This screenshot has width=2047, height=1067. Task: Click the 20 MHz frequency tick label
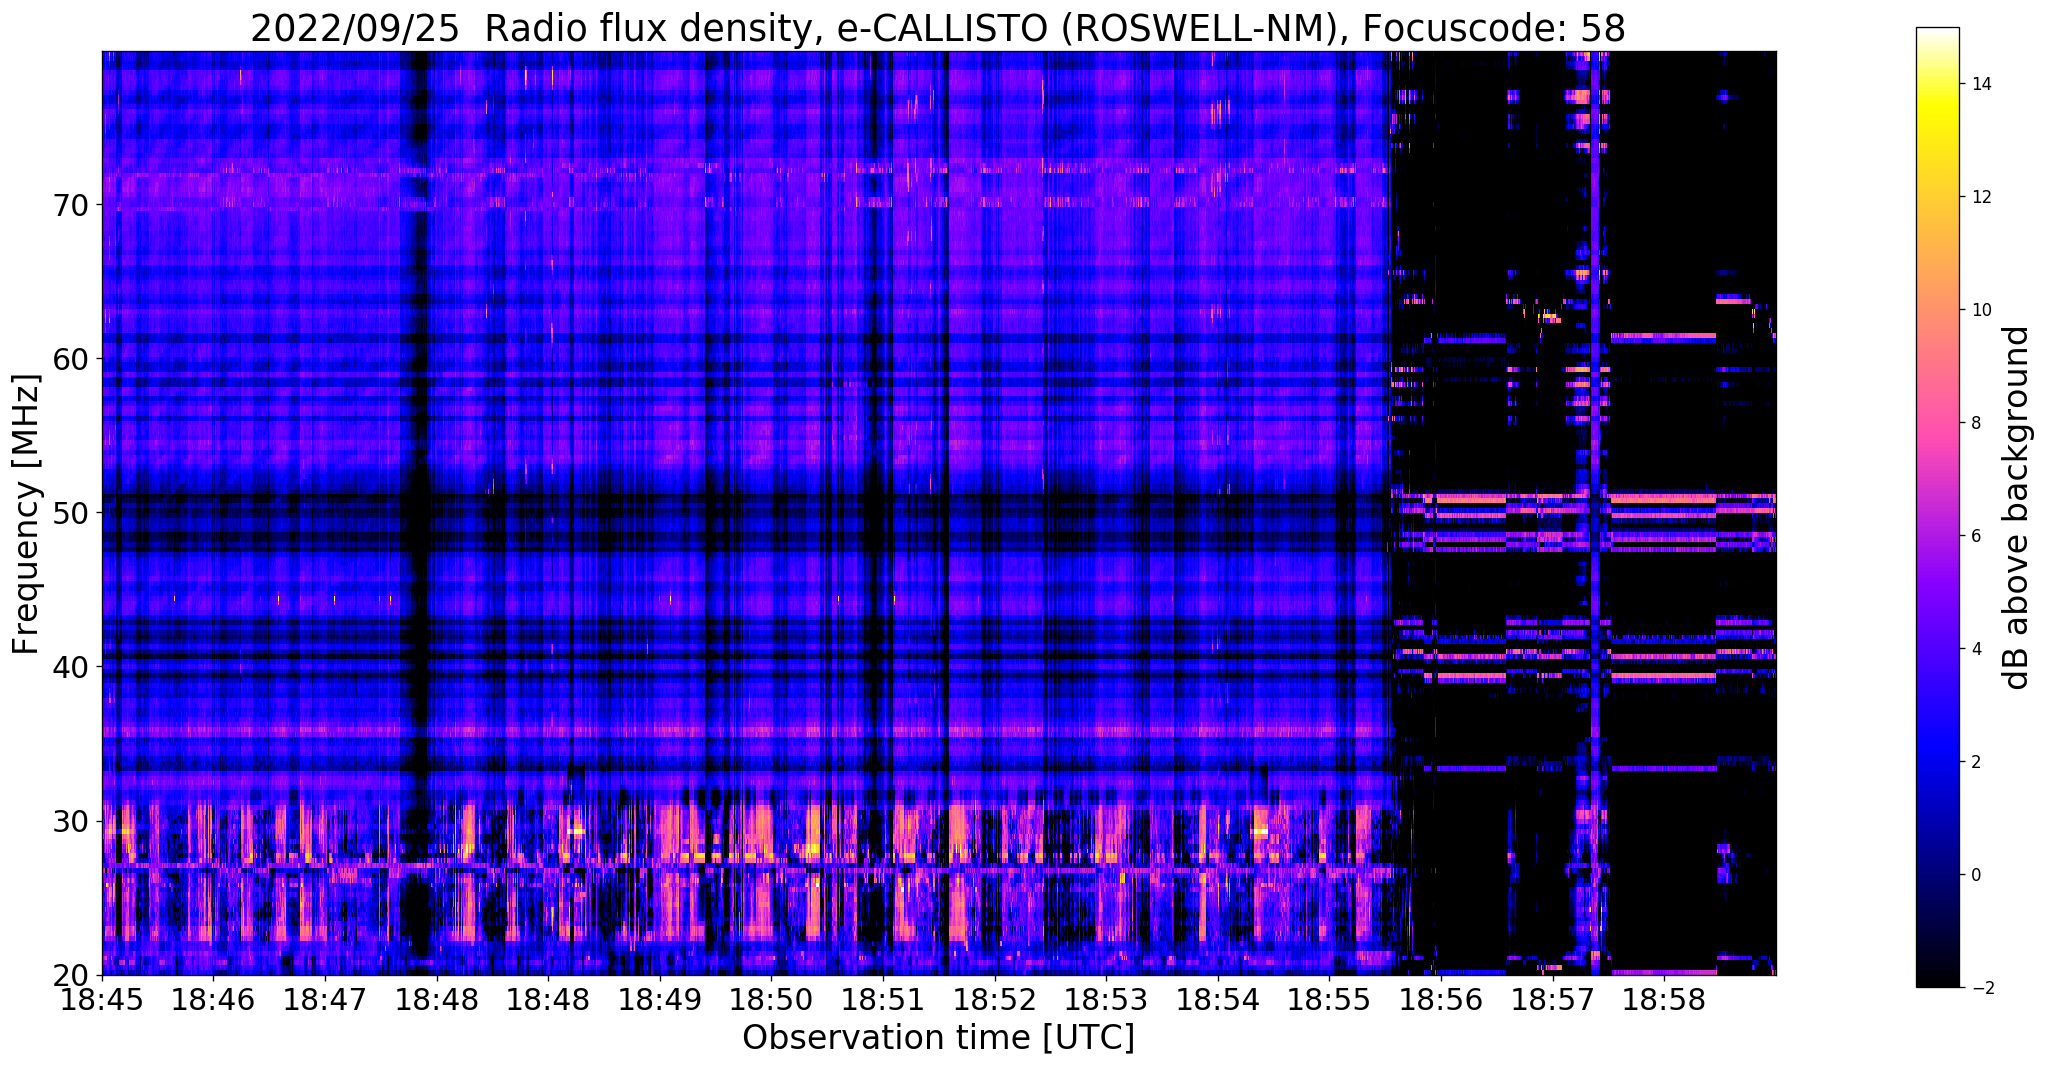point(70,975)
